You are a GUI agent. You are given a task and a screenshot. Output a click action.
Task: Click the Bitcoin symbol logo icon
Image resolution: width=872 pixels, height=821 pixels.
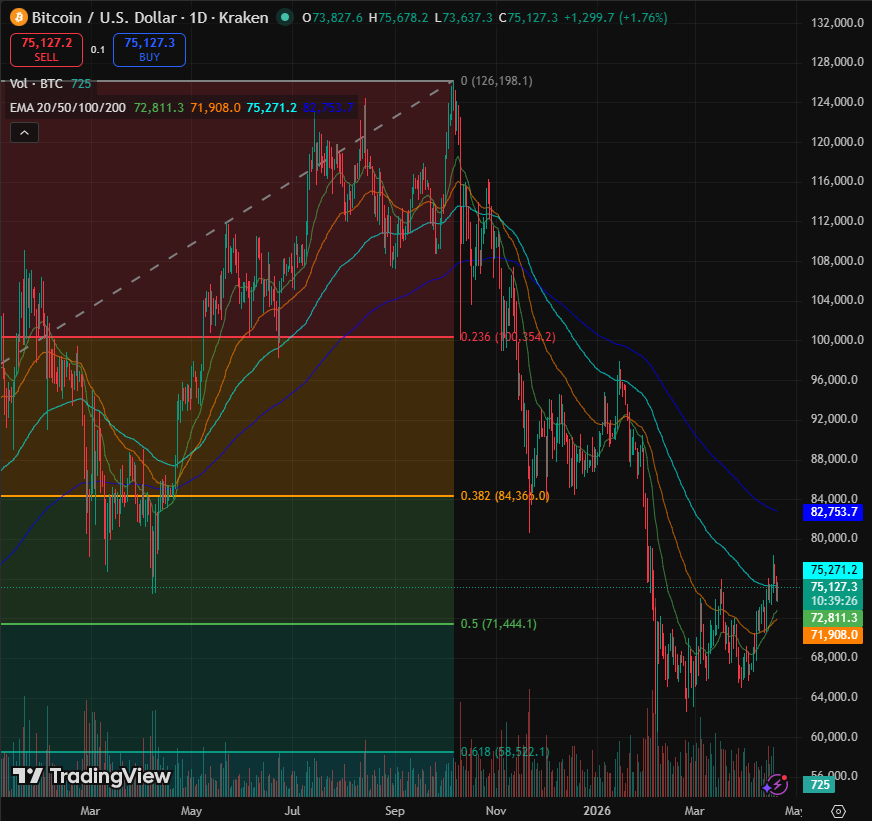pos(18,17)
